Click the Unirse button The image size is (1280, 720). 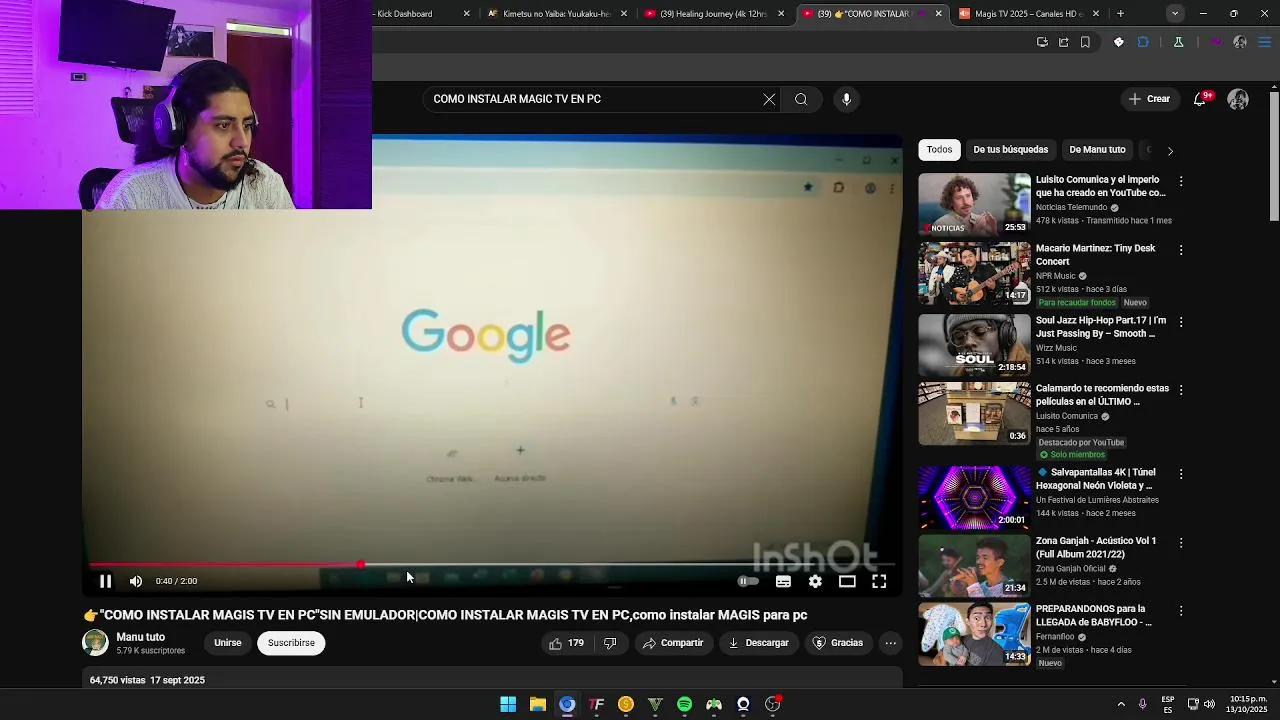tap(227, 643)
